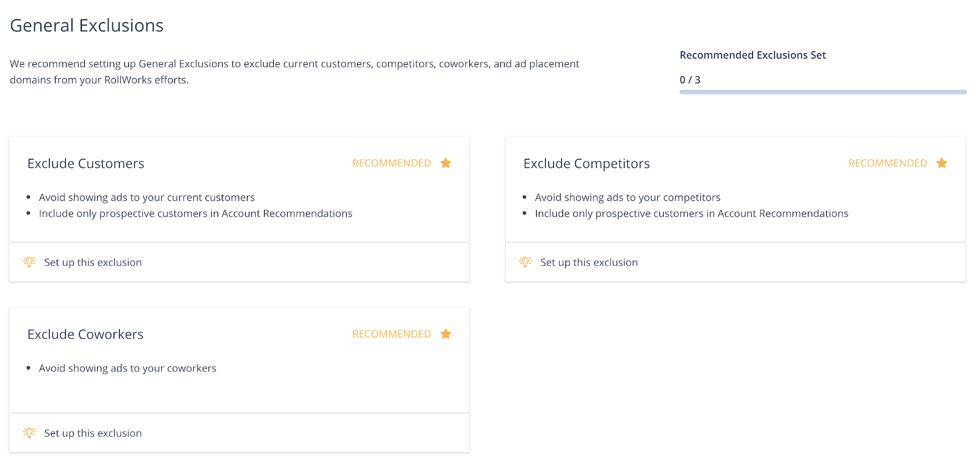The height and width of the screenshot is (470, 974).
Task: Click the 0 / 3 exclusions counter
Action: pos(690,79)
